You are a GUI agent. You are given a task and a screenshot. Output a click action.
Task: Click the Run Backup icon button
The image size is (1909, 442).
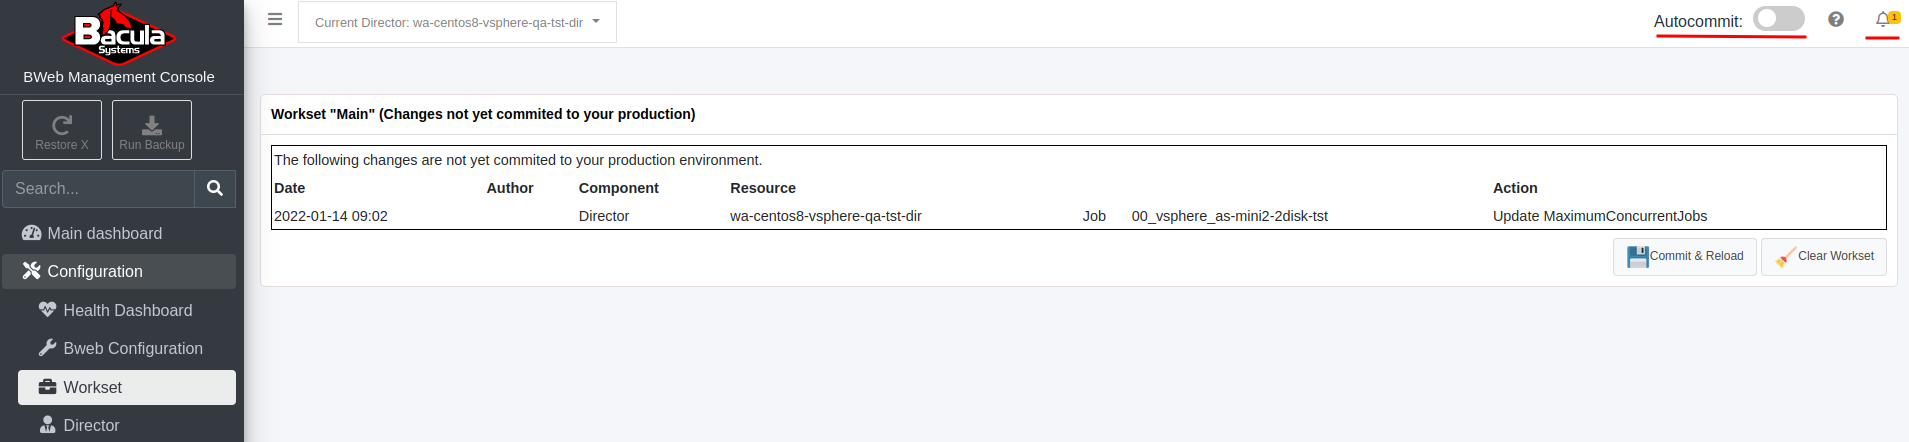click(x=152, y=130)
